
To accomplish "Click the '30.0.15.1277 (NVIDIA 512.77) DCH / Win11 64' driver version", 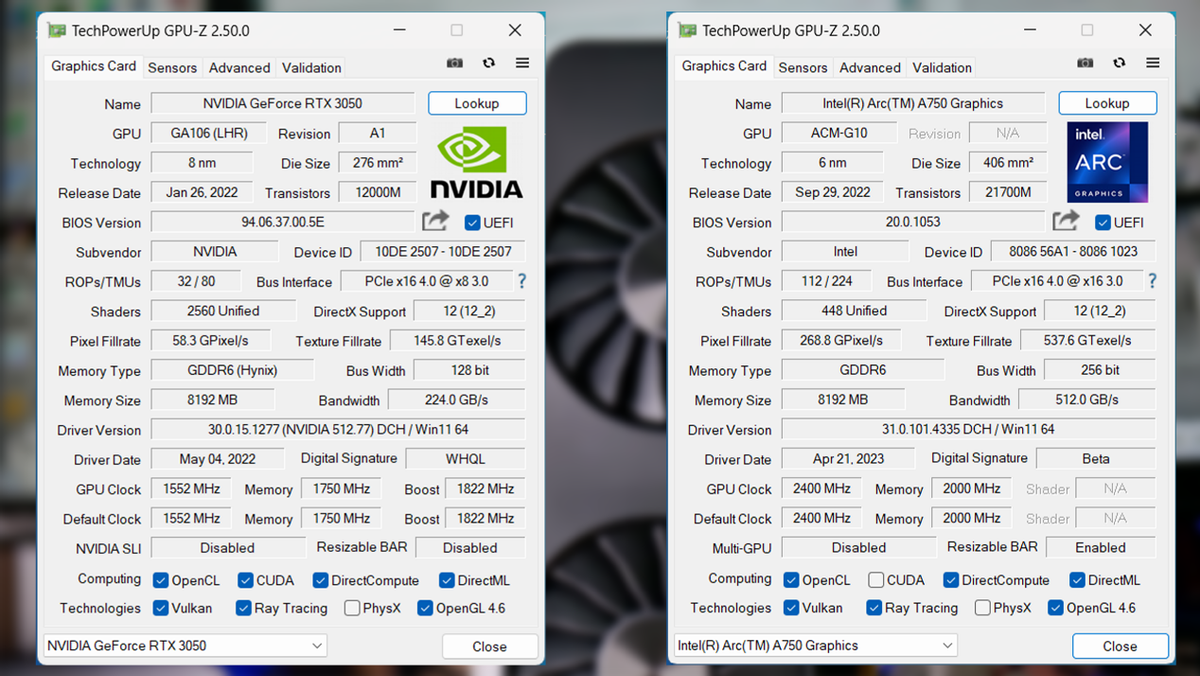I will (x=338, y=430).
